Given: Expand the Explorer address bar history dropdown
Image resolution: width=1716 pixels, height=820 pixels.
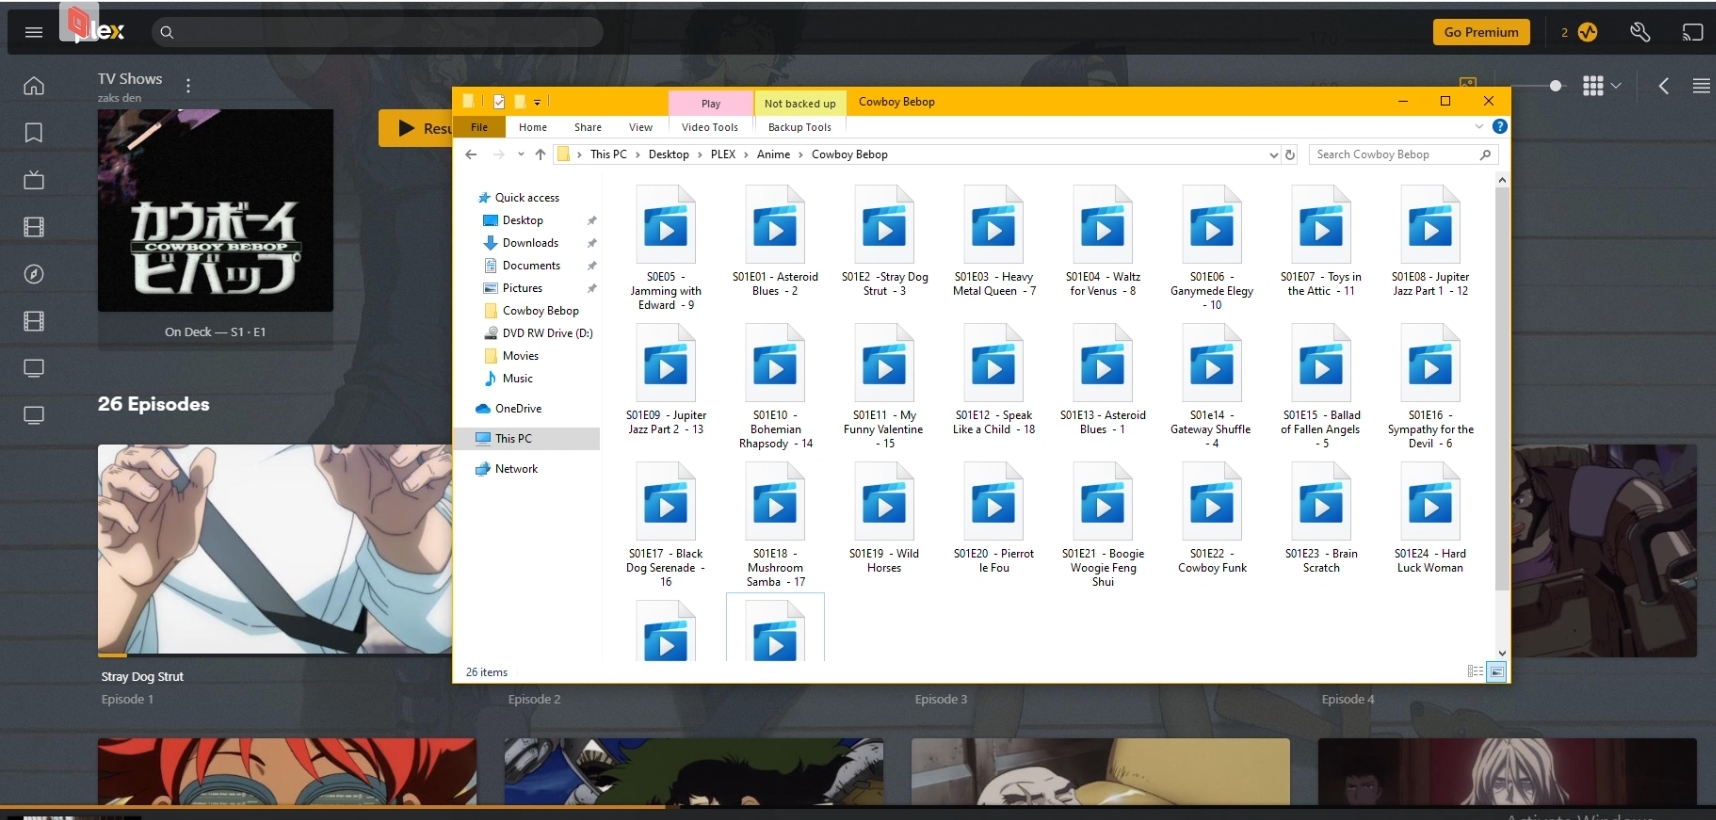Looking at the screenshot, I should pos(1273,155).
